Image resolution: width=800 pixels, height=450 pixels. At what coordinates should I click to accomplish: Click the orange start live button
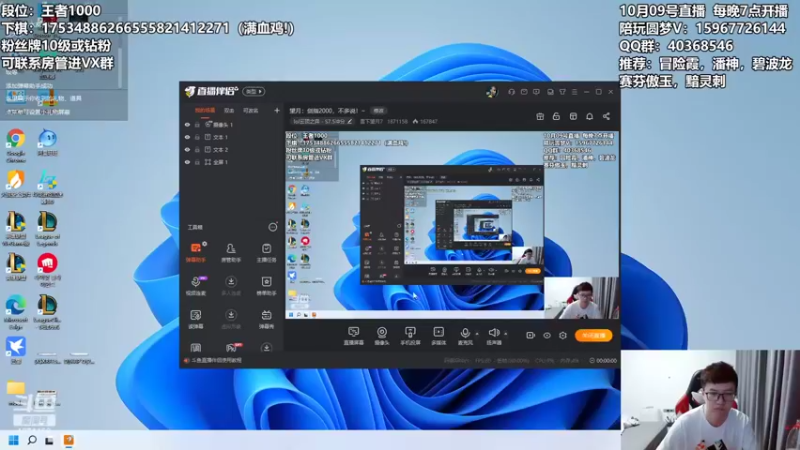[593, 335]
